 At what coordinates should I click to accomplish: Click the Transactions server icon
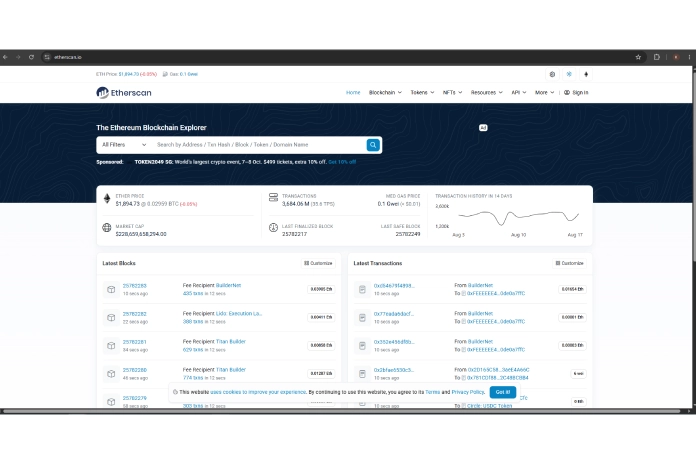point(273,198)
